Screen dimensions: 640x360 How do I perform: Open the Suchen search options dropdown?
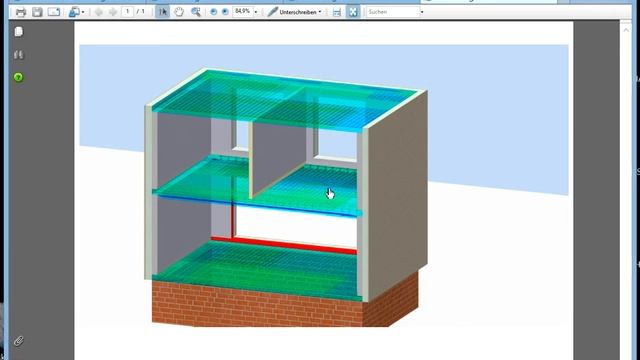pos(422,12)
